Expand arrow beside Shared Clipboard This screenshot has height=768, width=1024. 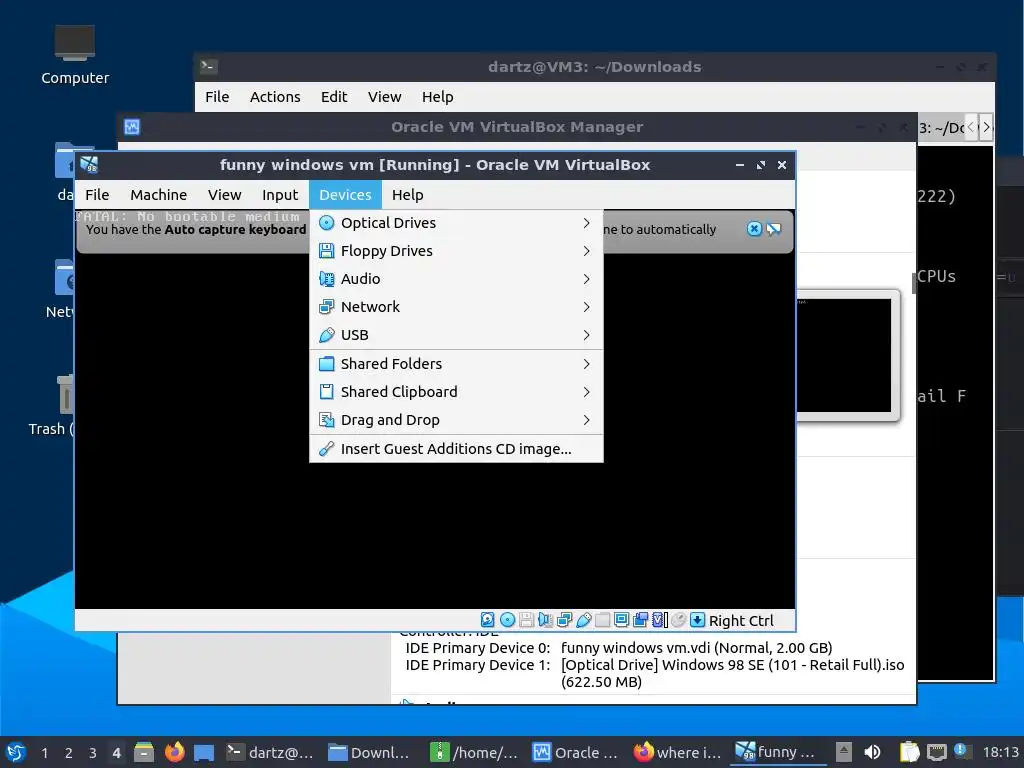586,392
